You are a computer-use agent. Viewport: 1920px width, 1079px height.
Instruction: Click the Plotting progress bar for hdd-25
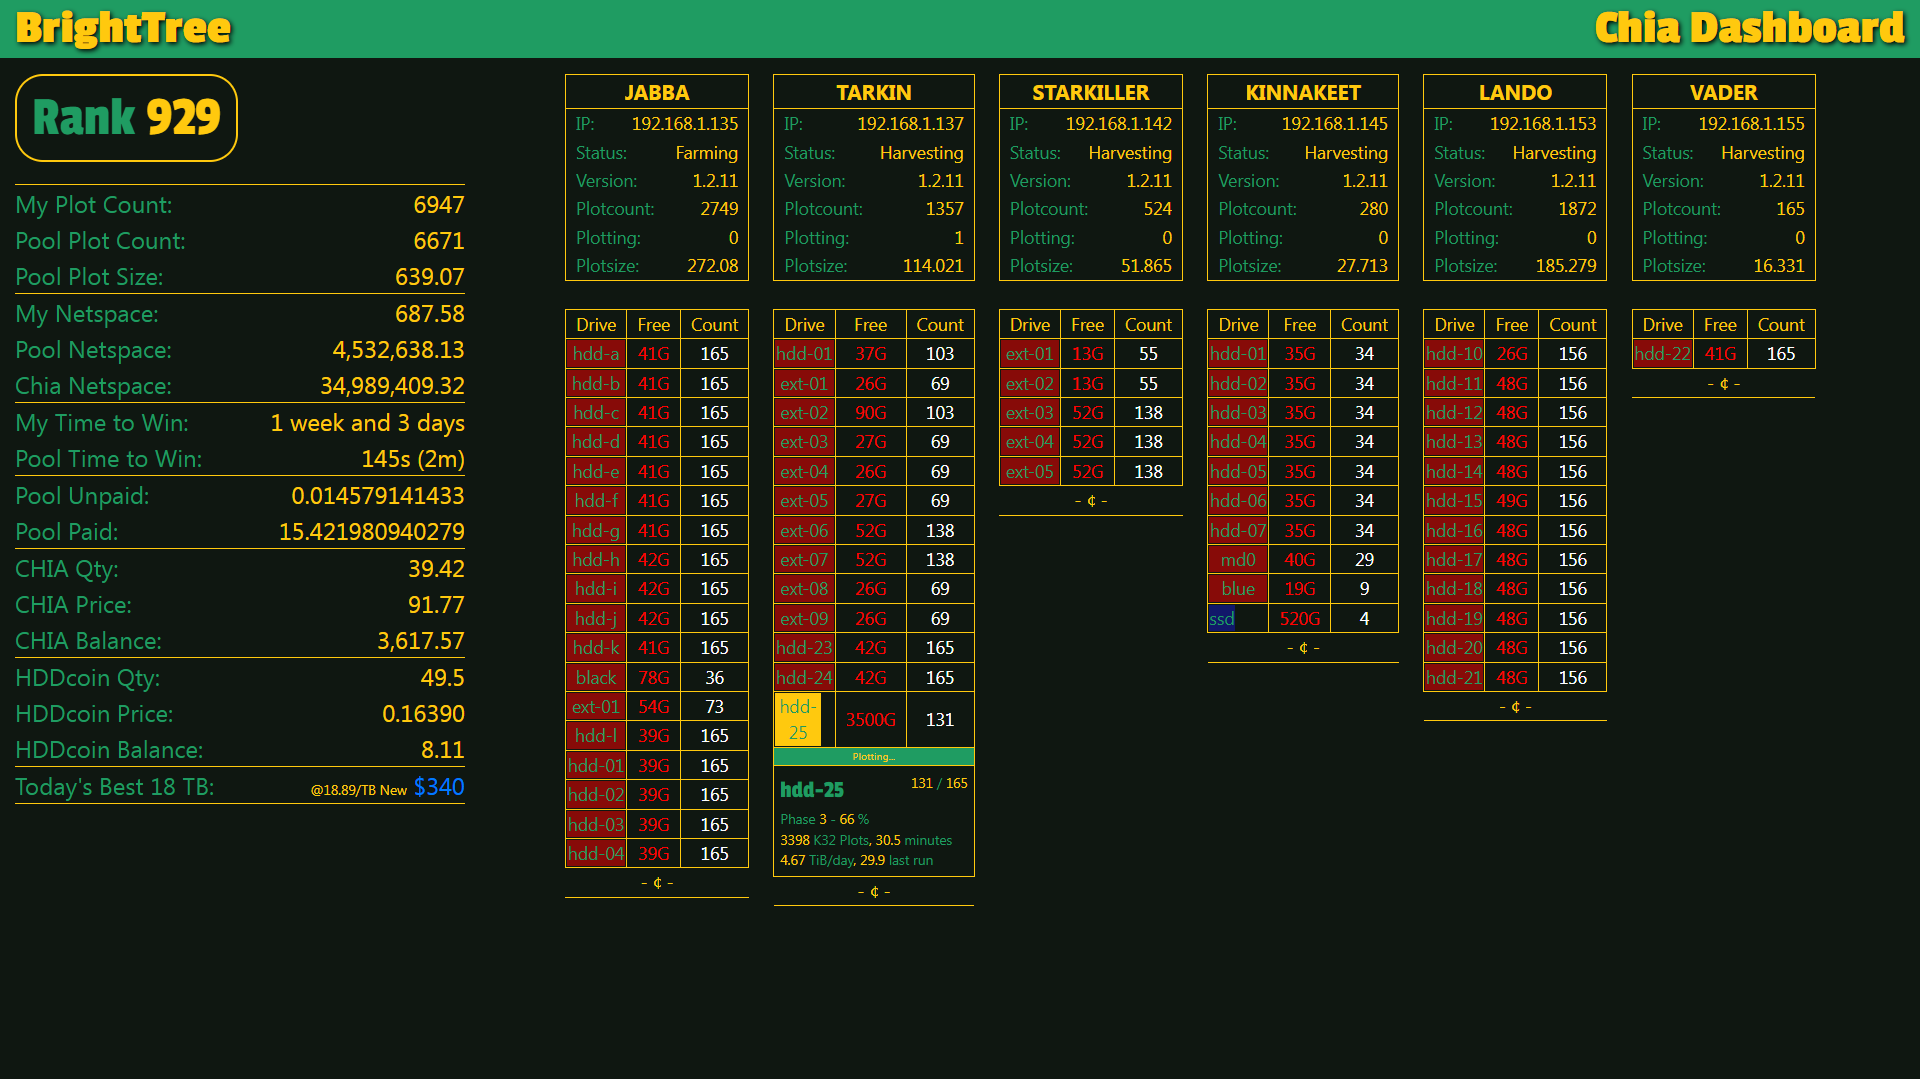click(x=873, y=757)
